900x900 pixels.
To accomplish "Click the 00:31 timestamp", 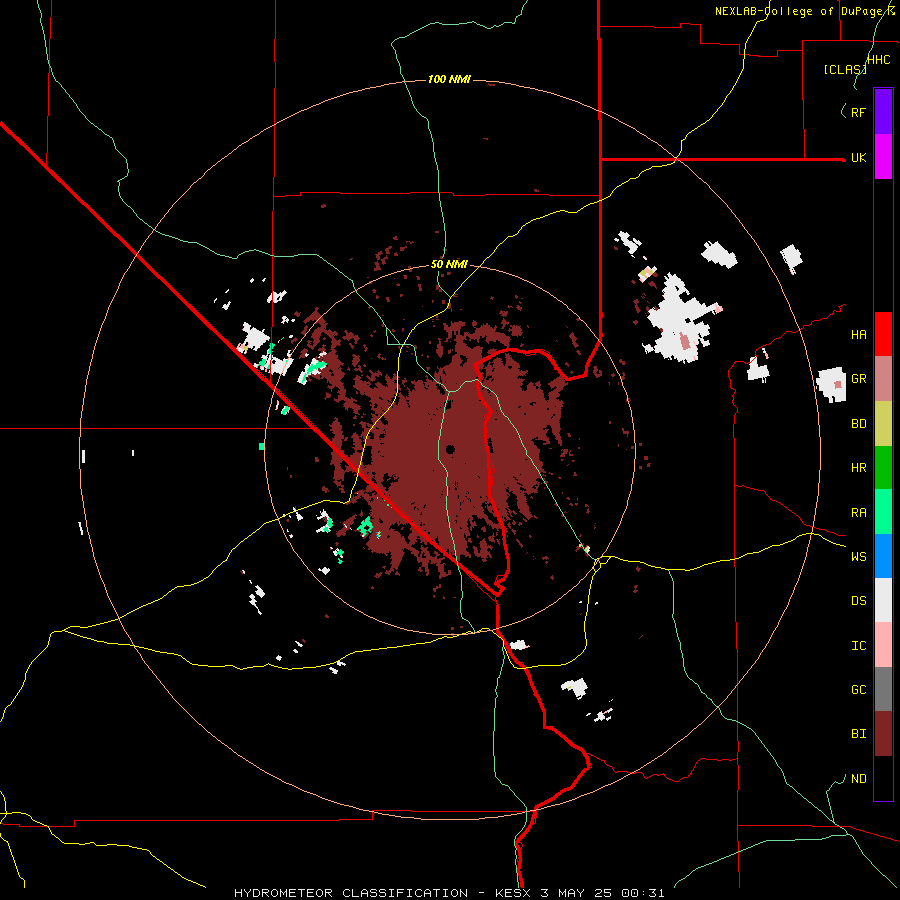I will [x=645, y=893].
